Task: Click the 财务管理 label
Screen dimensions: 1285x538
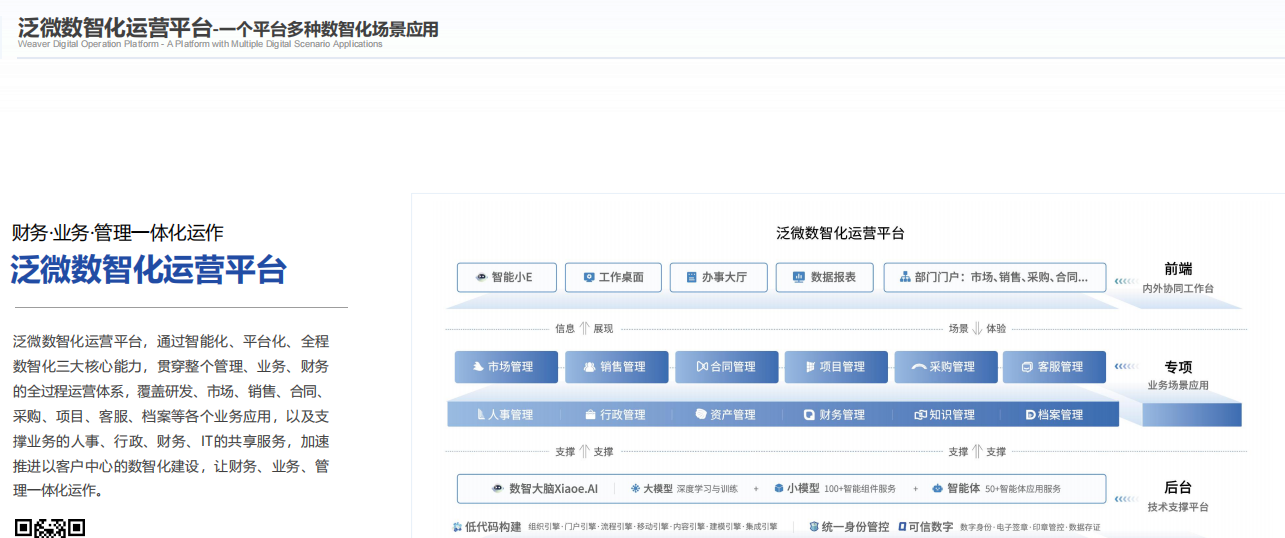Action: pyautogui.click(x=842, y=415)
